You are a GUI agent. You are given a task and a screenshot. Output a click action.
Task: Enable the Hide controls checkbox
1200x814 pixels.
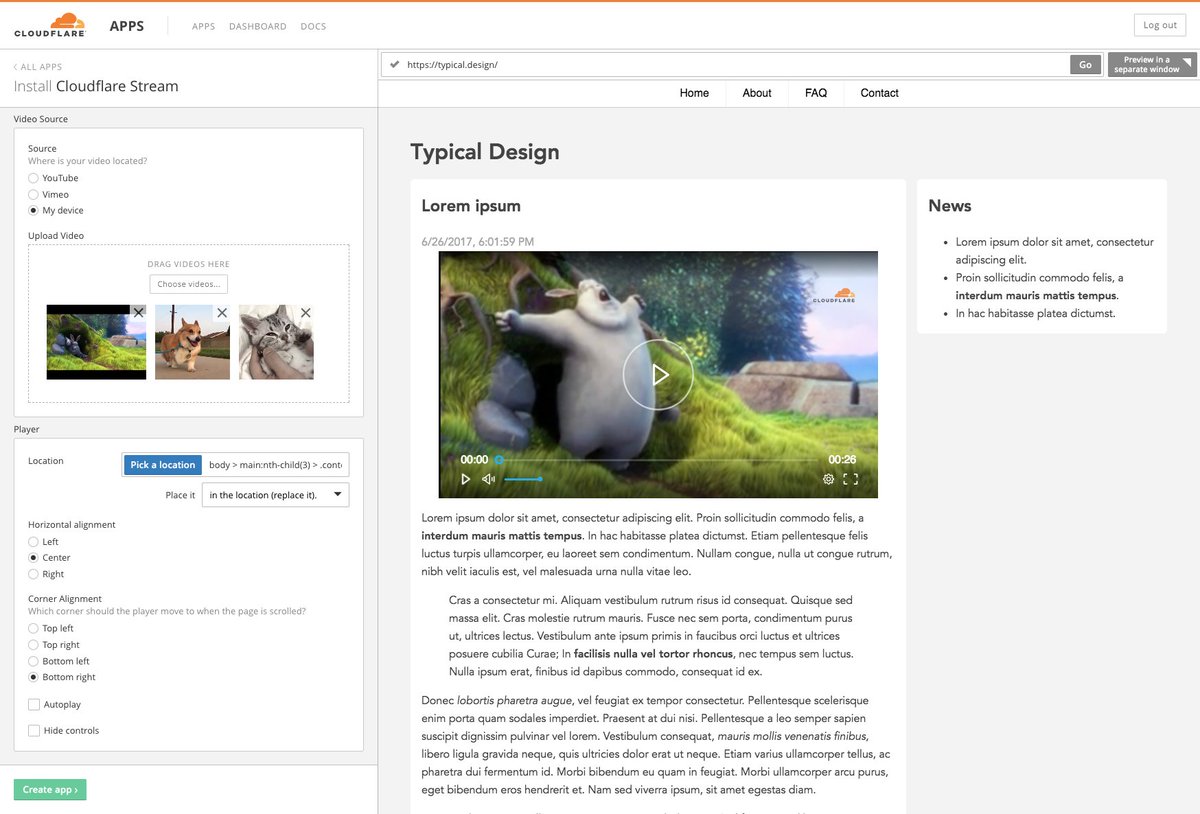coord(34,730)
